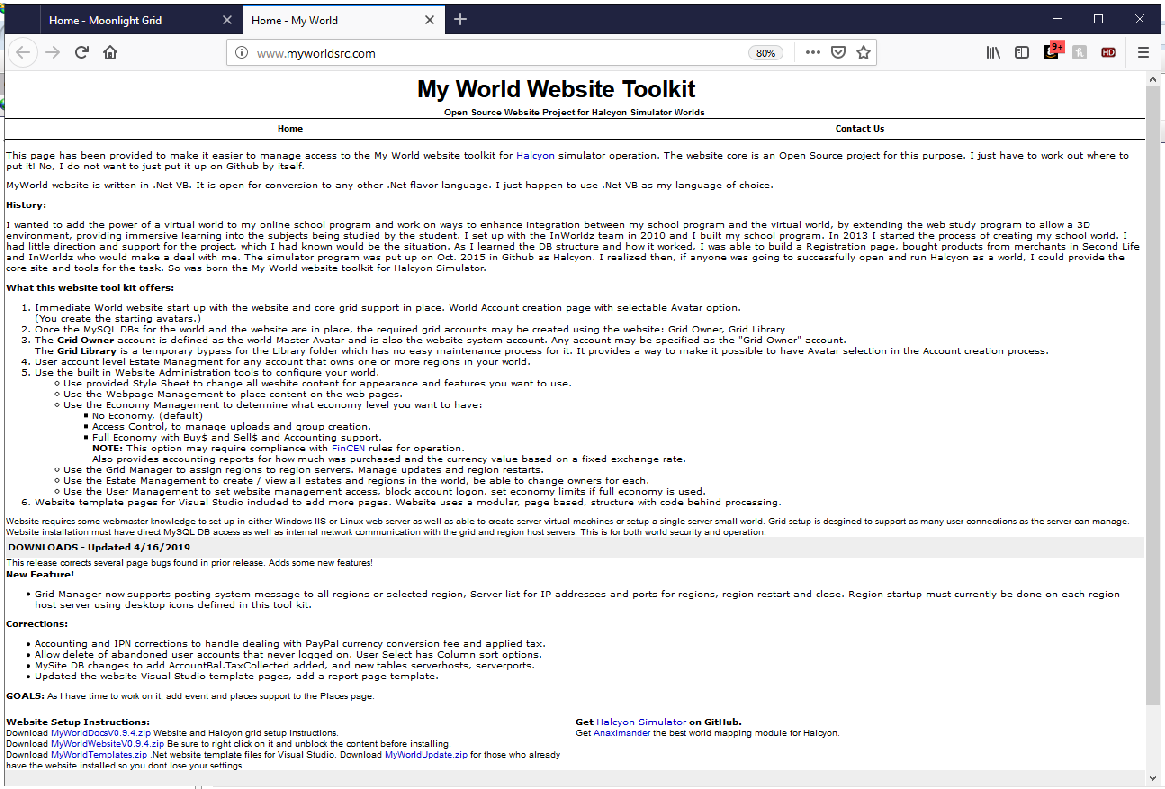
Task: Reload the current page
Action: pos(82,53)
